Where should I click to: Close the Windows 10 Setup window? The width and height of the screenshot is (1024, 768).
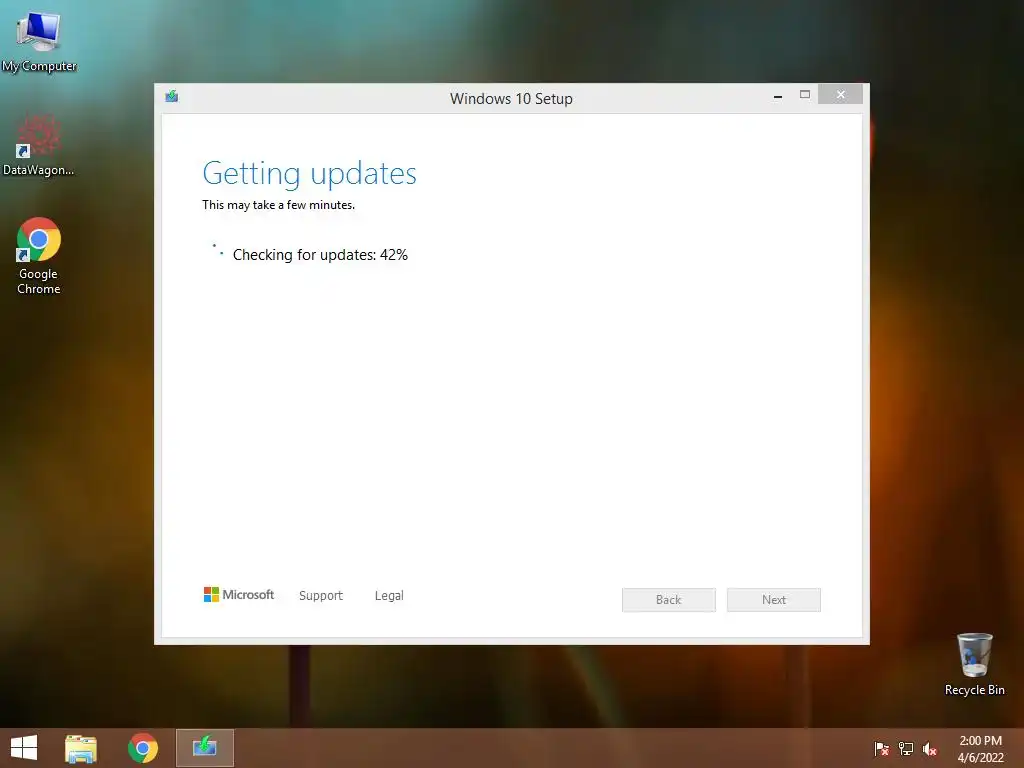[x=840, y=95]
